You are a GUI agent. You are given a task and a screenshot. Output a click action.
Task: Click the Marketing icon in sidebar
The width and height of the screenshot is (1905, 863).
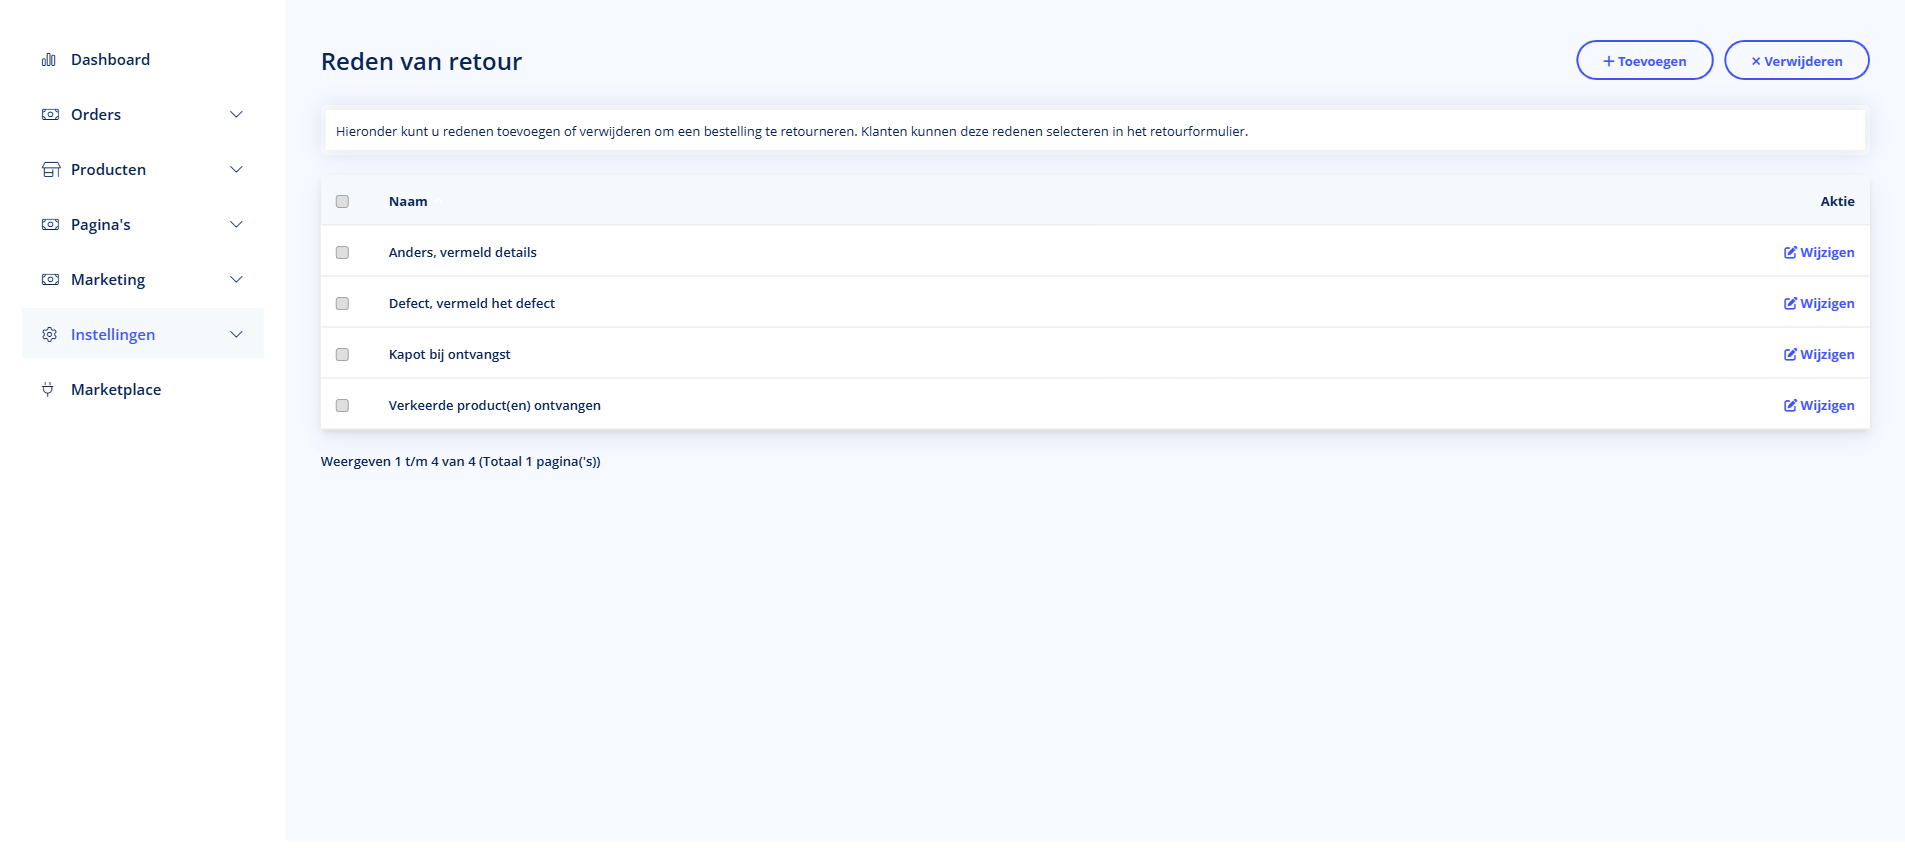tap(50, 280)
